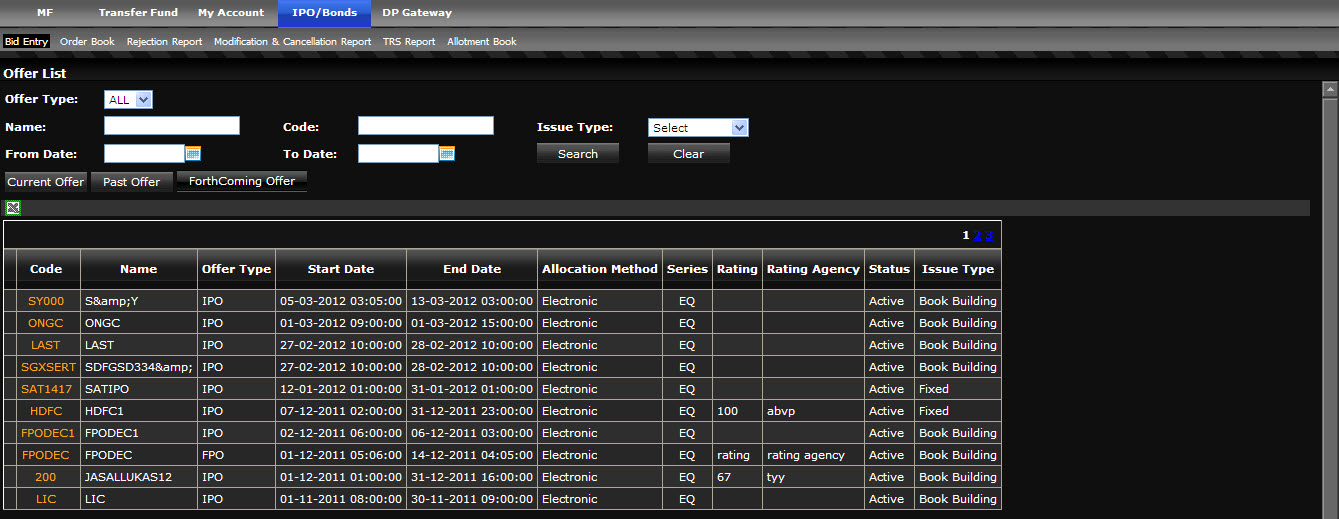
Task: Click into the Name input field
Action: click(172, 126)
